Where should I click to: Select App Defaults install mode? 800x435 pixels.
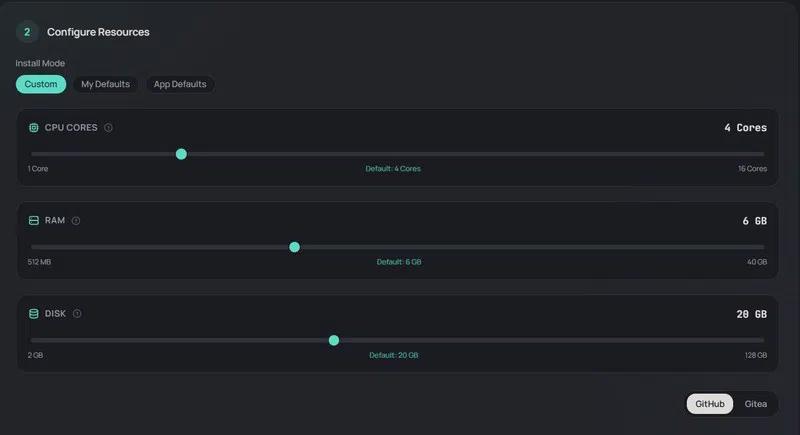point(180,84)
